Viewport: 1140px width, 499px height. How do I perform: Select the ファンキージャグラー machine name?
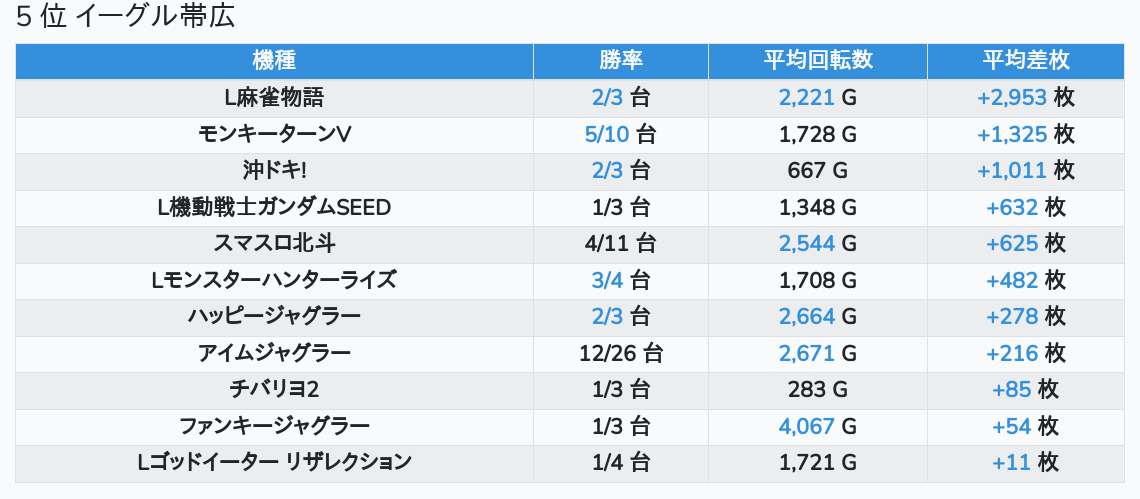[x=274, y=426]
